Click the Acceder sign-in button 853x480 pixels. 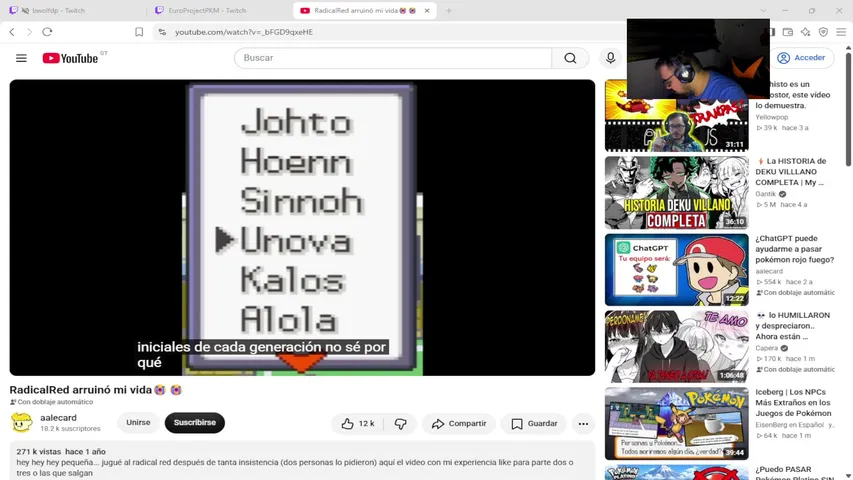click(x=802, y=58)
